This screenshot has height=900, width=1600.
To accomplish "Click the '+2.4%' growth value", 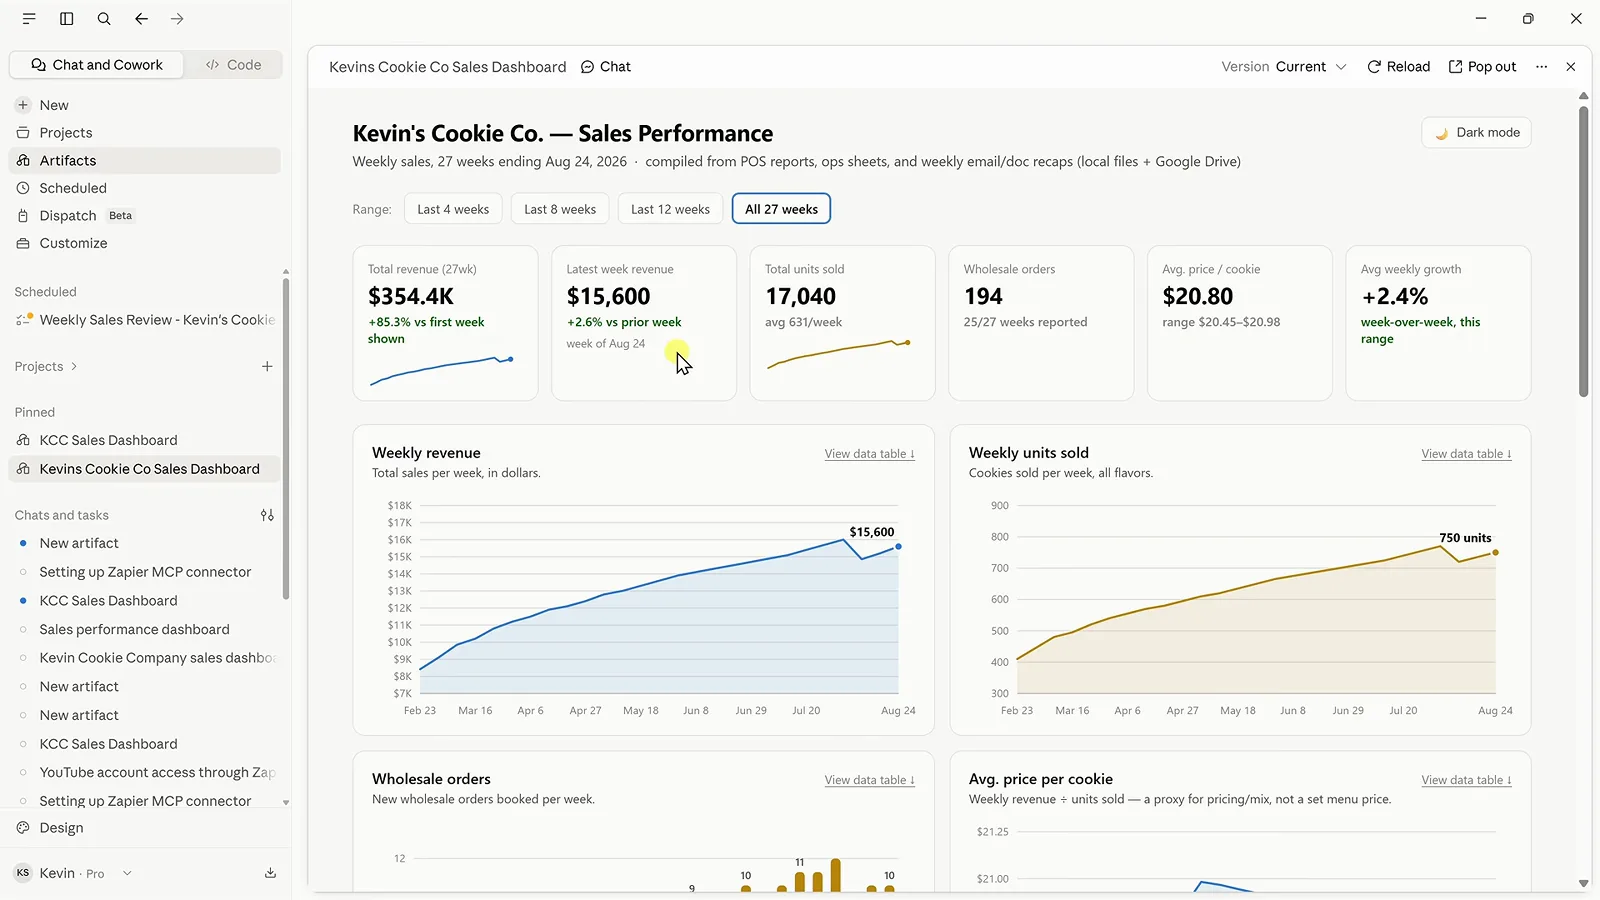I will tap(1395, 296).
